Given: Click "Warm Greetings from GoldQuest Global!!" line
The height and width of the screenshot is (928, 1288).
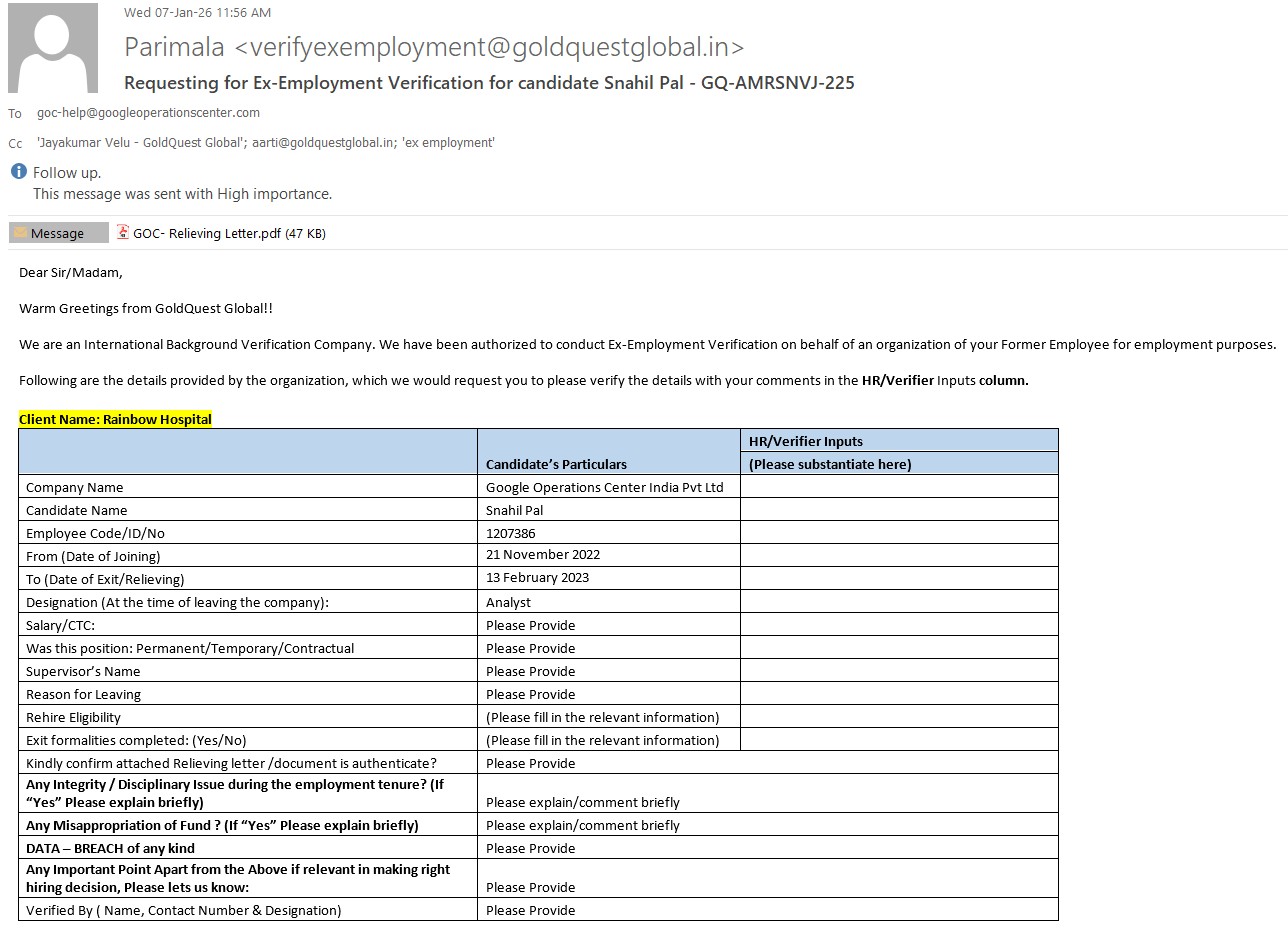Looking at the screenshot, I should tap(146, 309).
